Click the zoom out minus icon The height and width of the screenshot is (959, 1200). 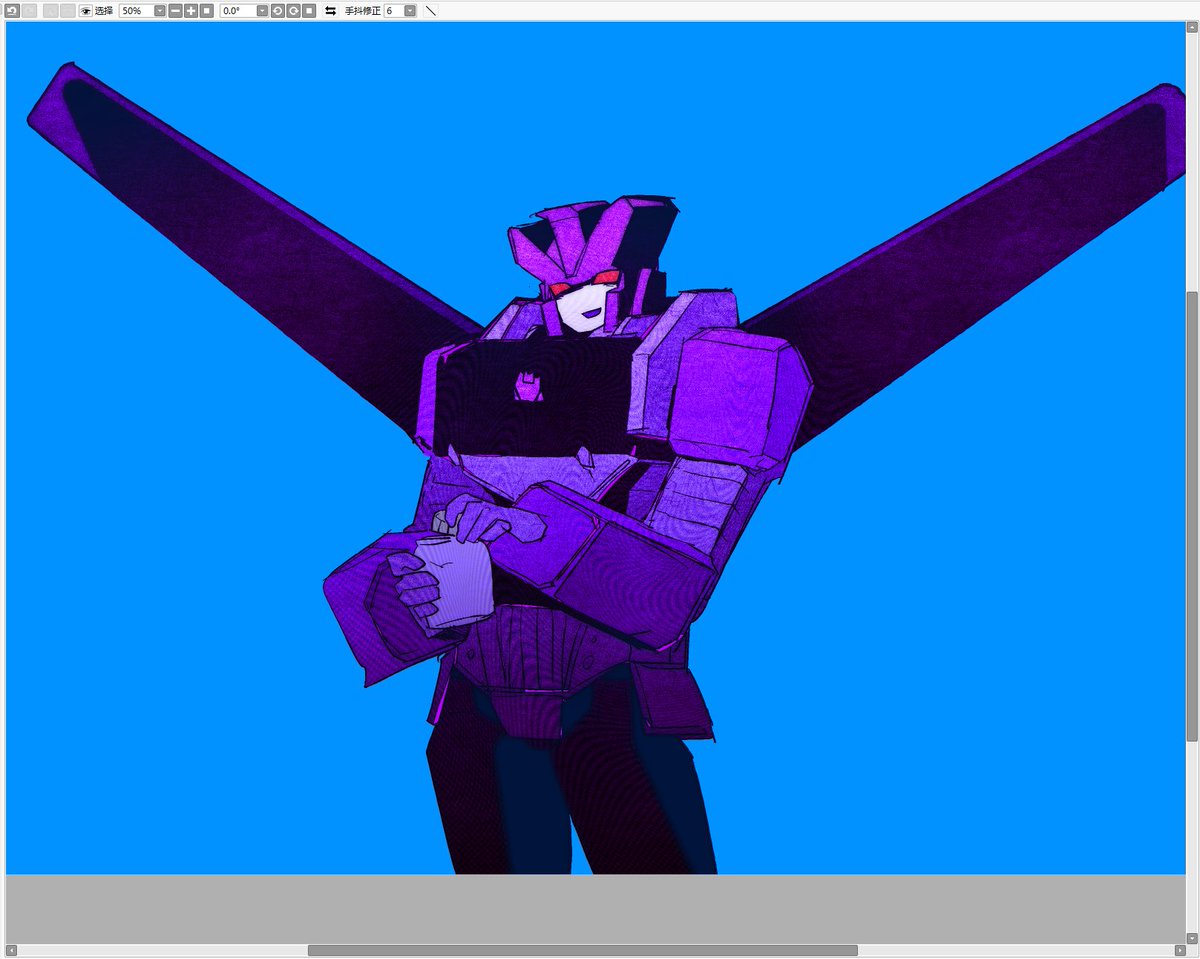point(175,10)
